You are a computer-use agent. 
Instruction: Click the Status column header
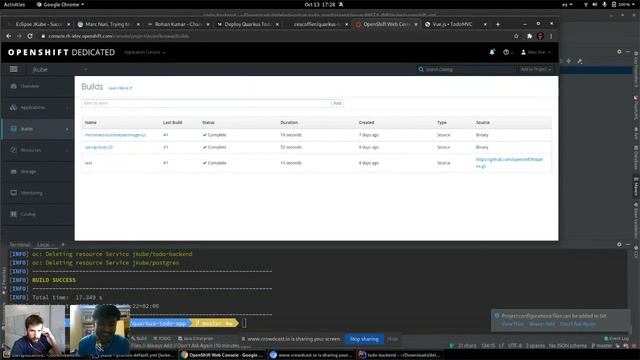tap(208, 122)
